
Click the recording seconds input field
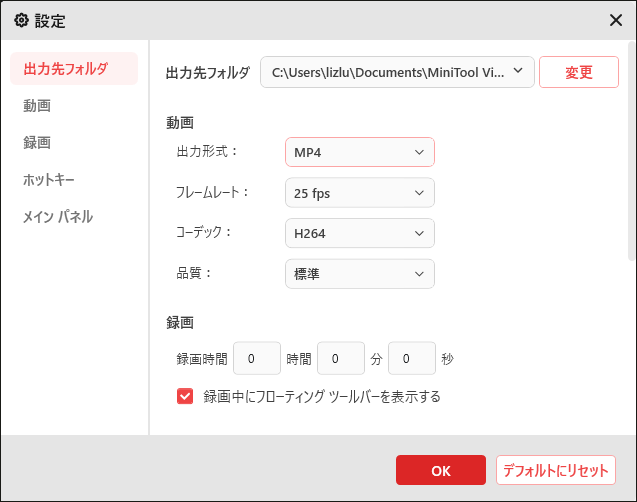412,358
